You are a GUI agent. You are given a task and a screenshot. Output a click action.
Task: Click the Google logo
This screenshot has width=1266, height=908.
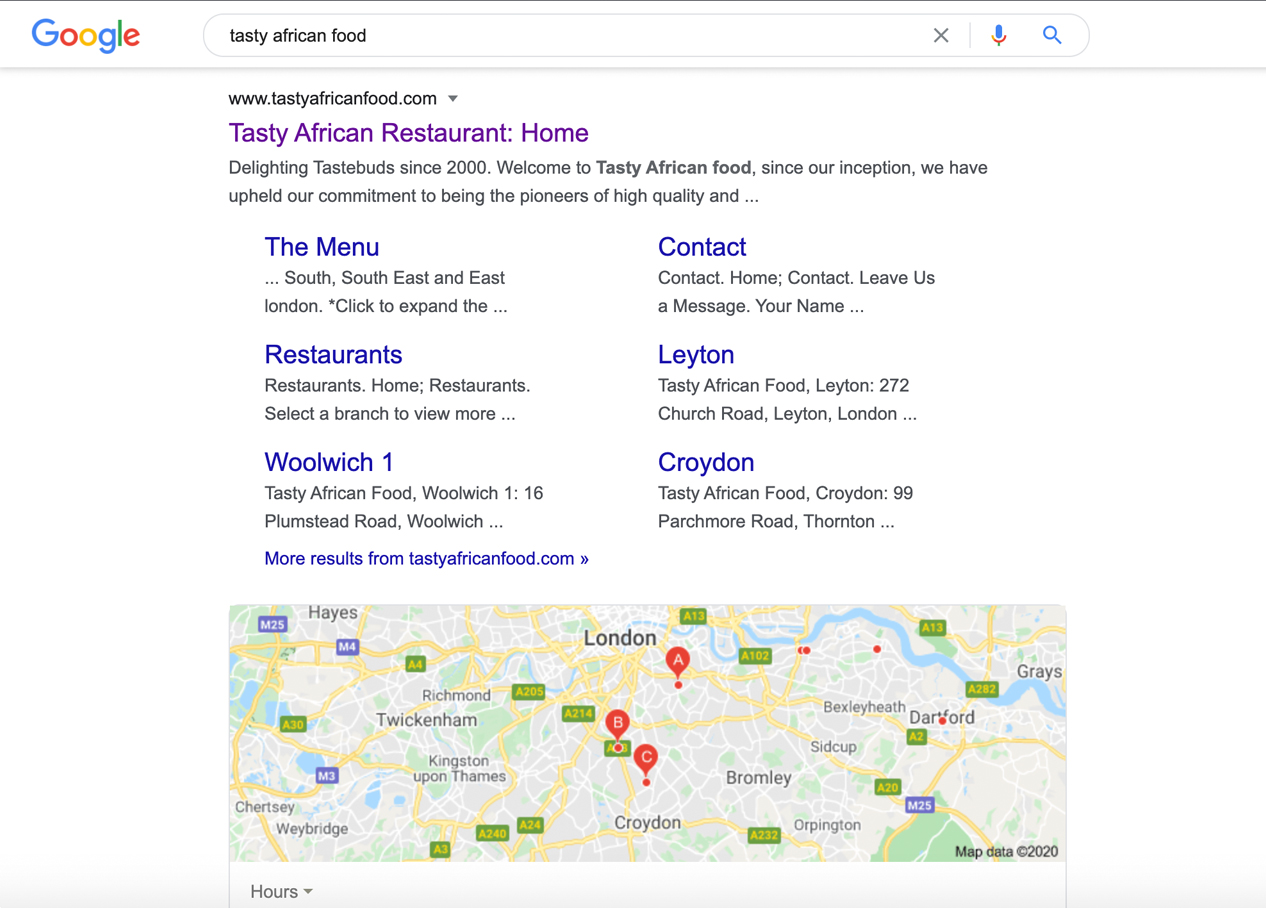(x=86, y=35)
